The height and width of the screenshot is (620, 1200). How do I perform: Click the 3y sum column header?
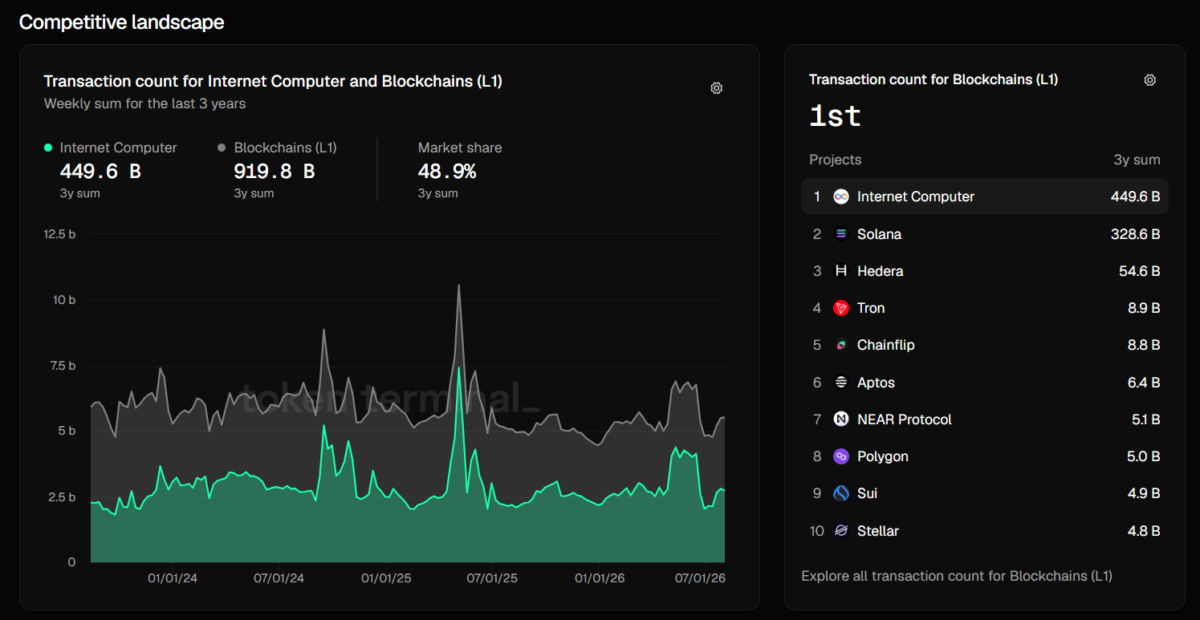point(1137,160)
